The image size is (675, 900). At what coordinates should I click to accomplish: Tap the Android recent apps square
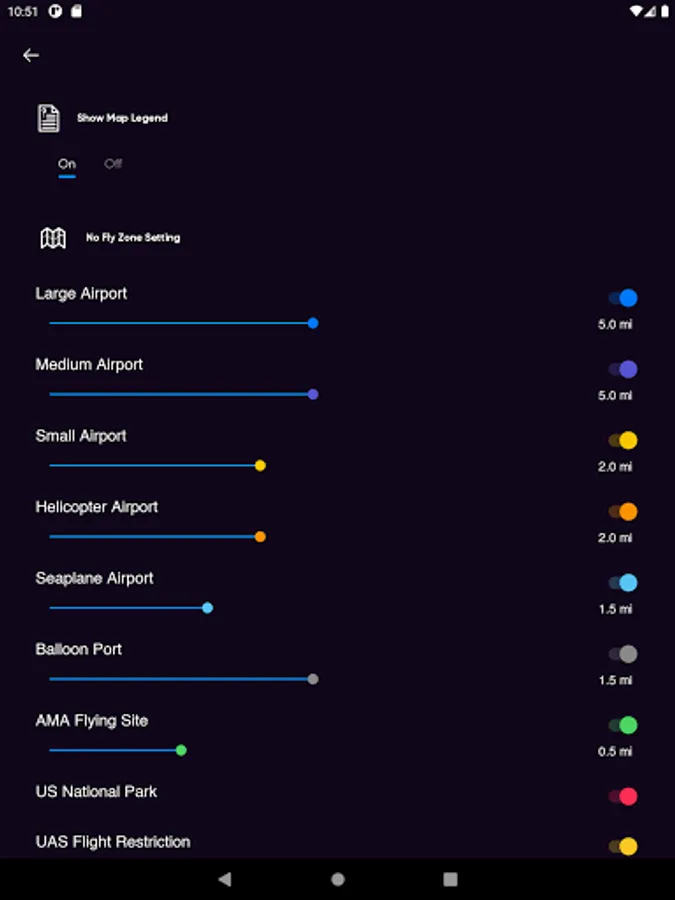click(451, 879)
